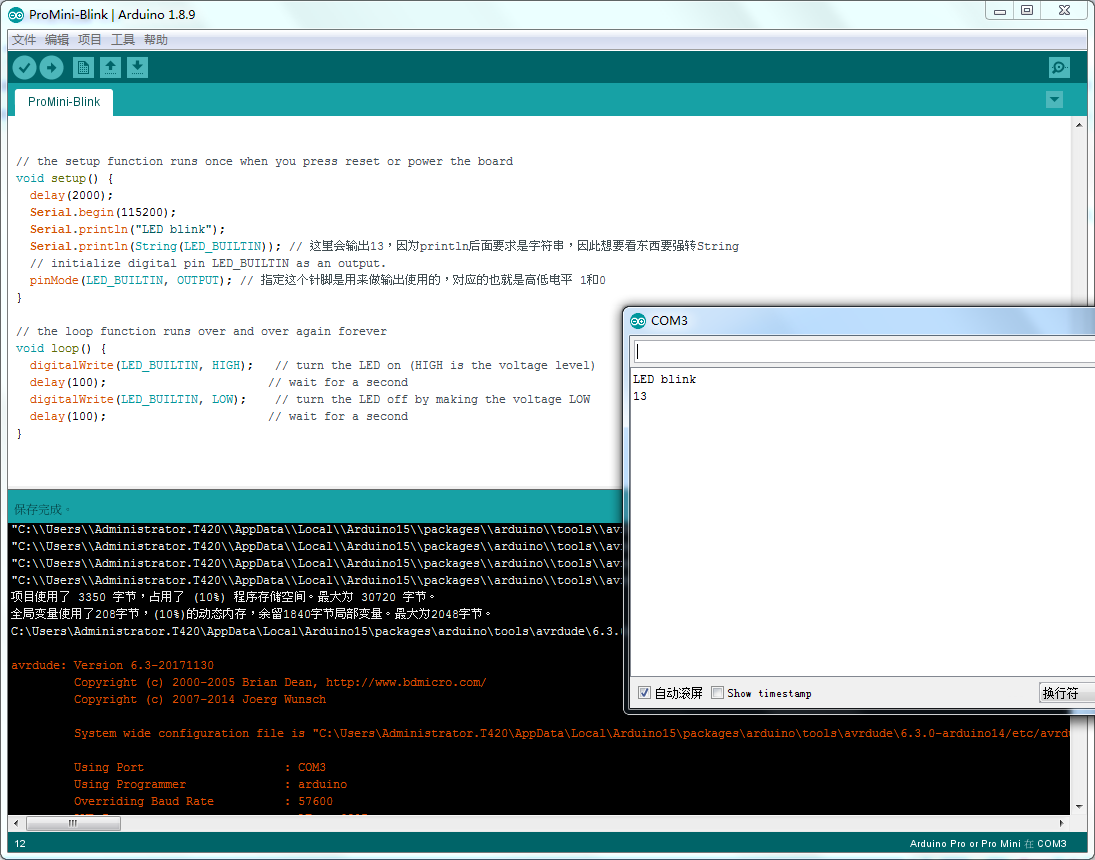Click the delay(2000); code line
Image resolution: width=1095 pixels, height=860 pixels.
point(71,195)
